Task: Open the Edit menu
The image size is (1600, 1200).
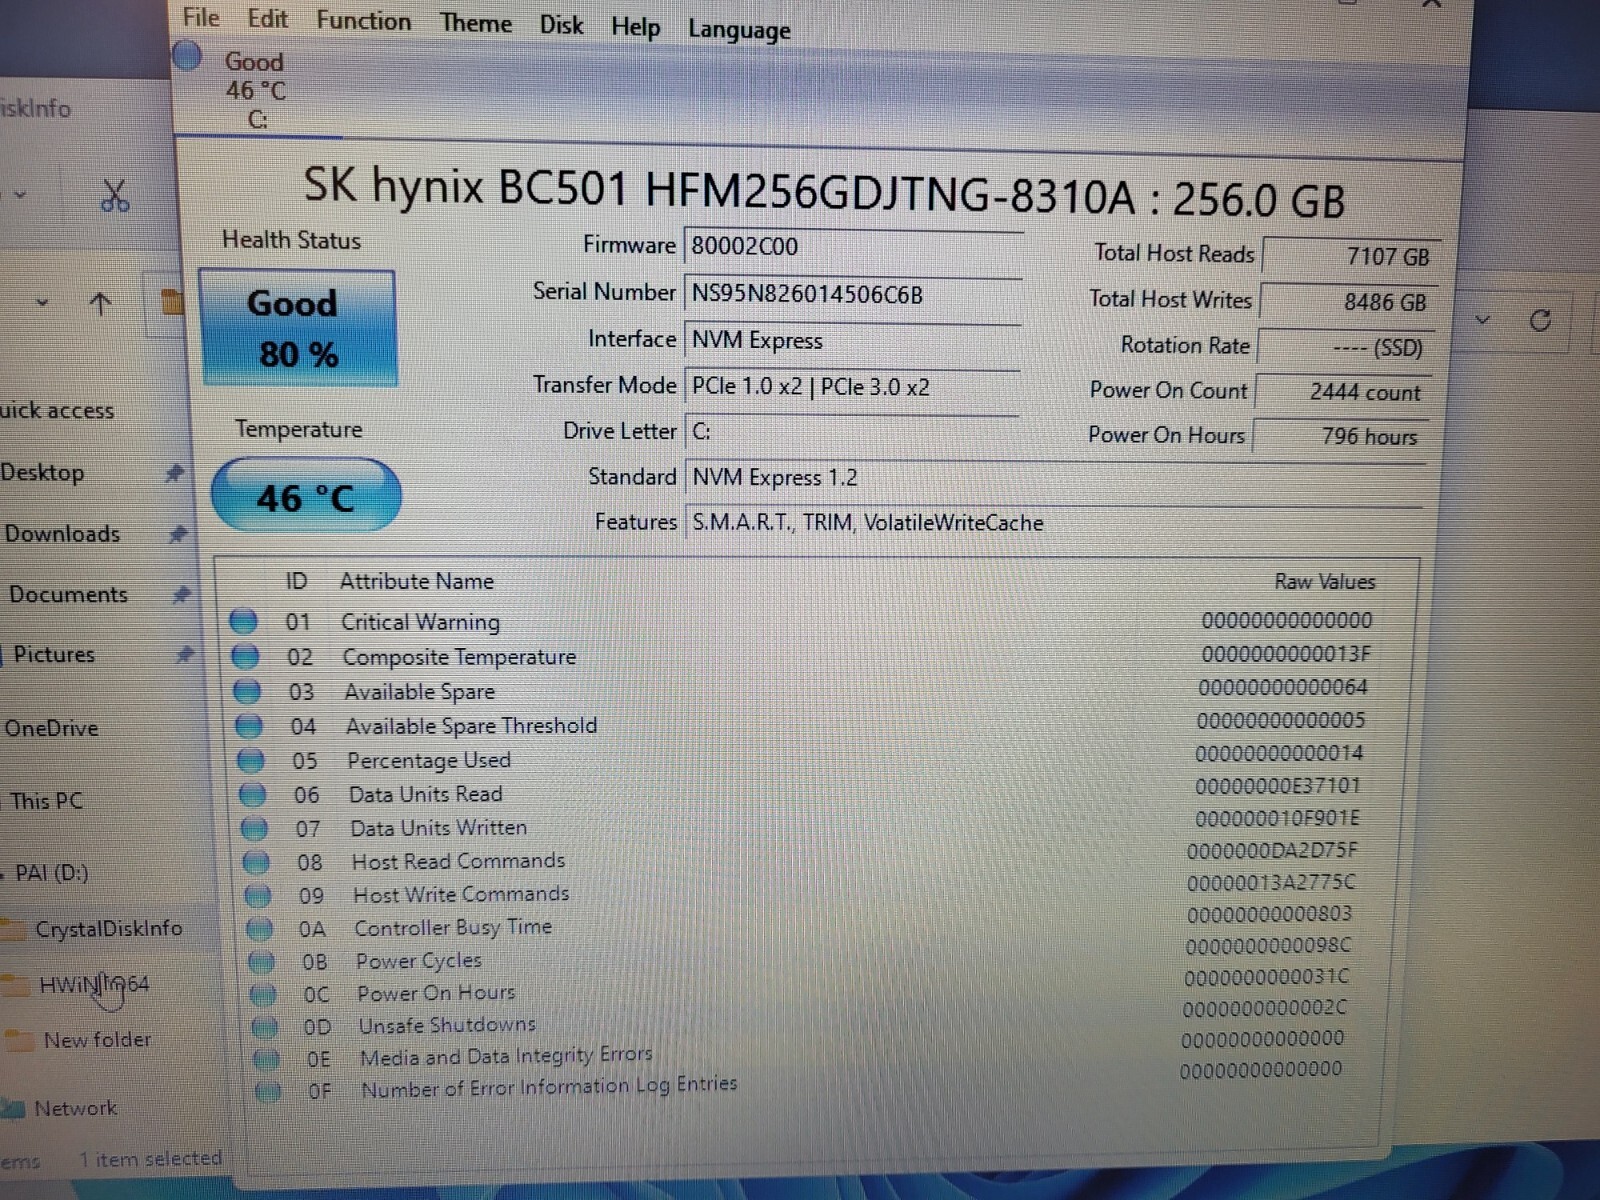Action: [267, 19]
